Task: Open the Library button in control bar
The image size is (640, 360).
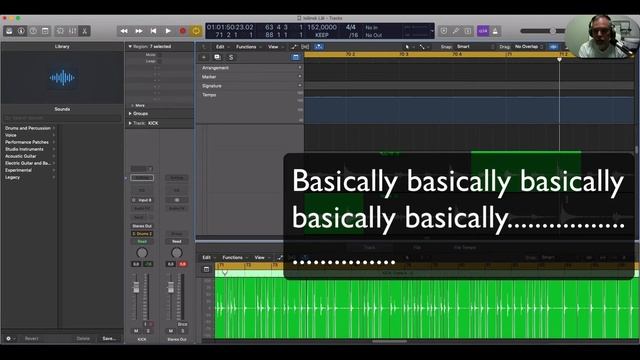Action: pos(9,31)
